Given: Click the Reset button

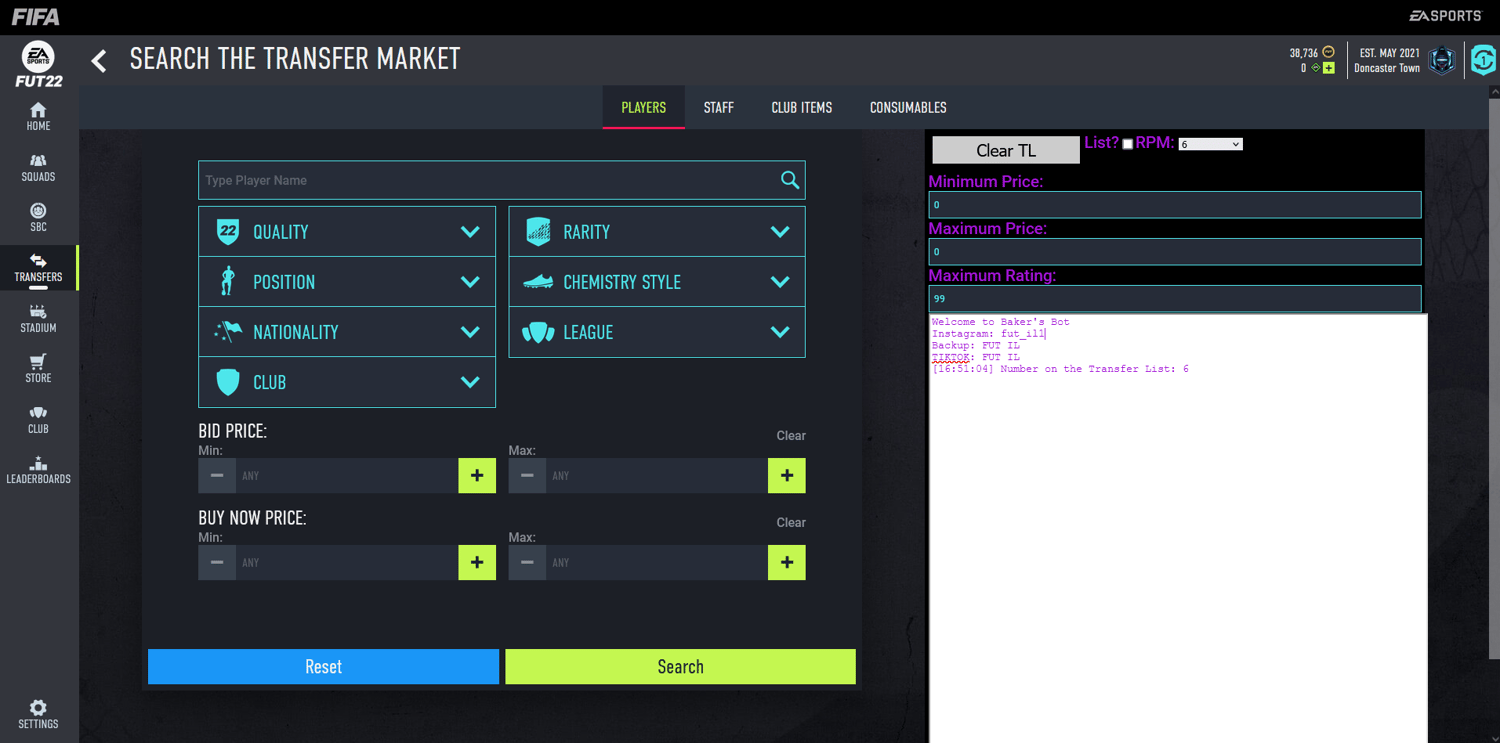Looking at the screenshot, I should (323, 667).
